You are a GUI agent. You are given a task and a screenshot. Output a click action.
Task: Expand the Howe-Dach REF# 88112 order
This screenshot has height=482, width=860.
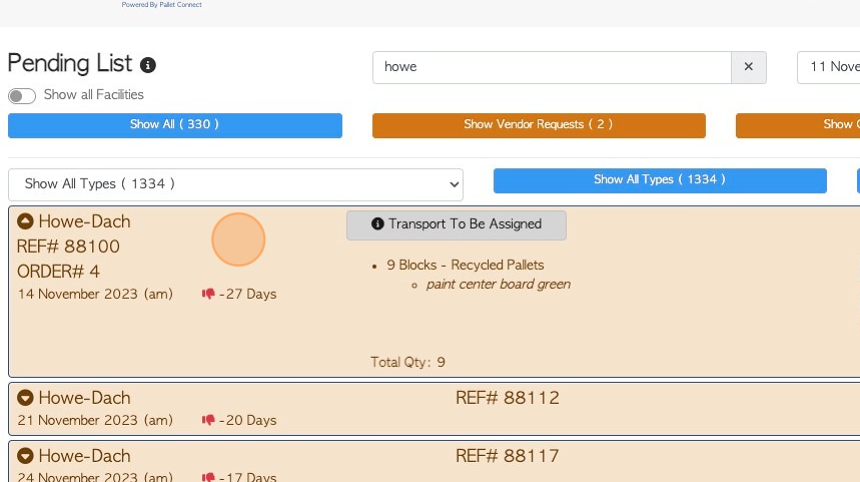(26, 398)
